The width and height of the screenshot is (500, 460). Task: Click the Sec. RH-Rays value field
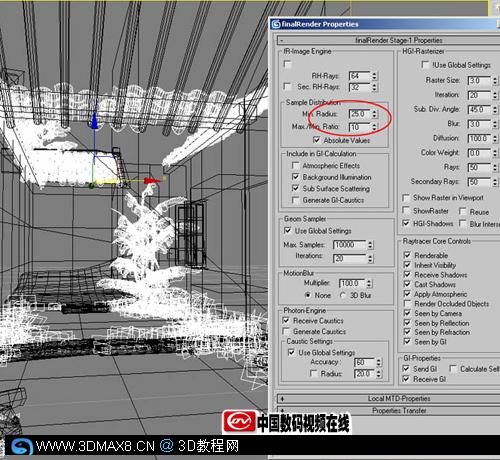tap(359, 87)
